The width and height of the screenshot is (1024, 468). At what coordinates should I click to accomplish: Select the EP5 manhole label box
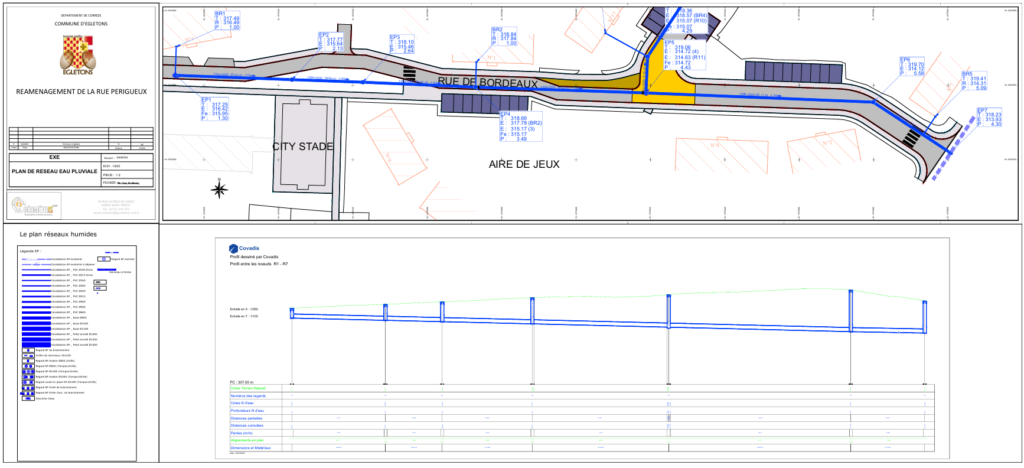(686, 56)
